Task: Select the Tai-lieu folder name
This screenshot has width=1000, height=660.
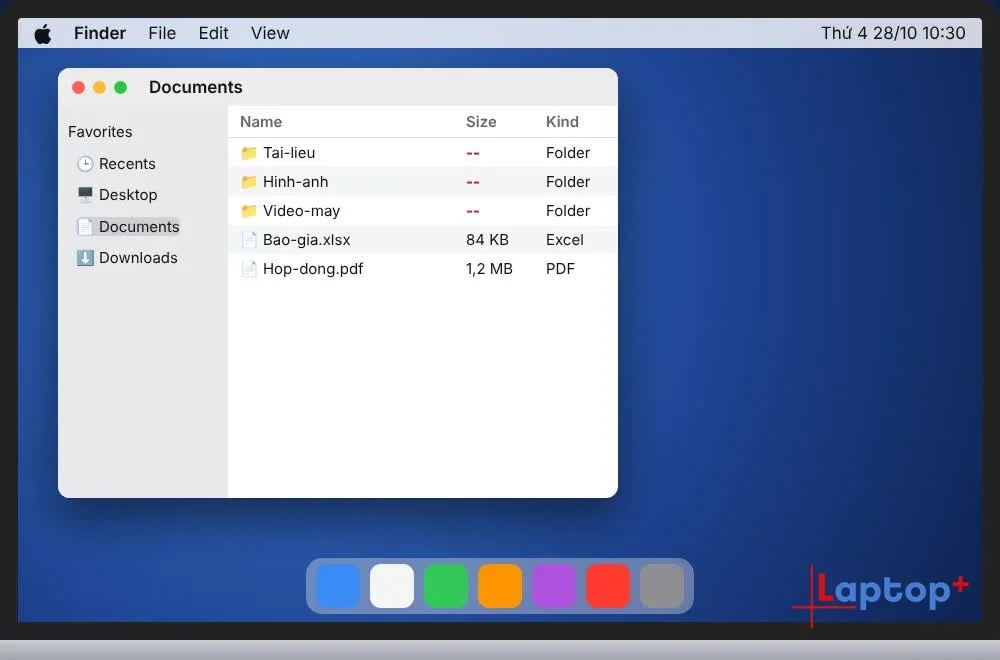Action: (x=289, y=153)
